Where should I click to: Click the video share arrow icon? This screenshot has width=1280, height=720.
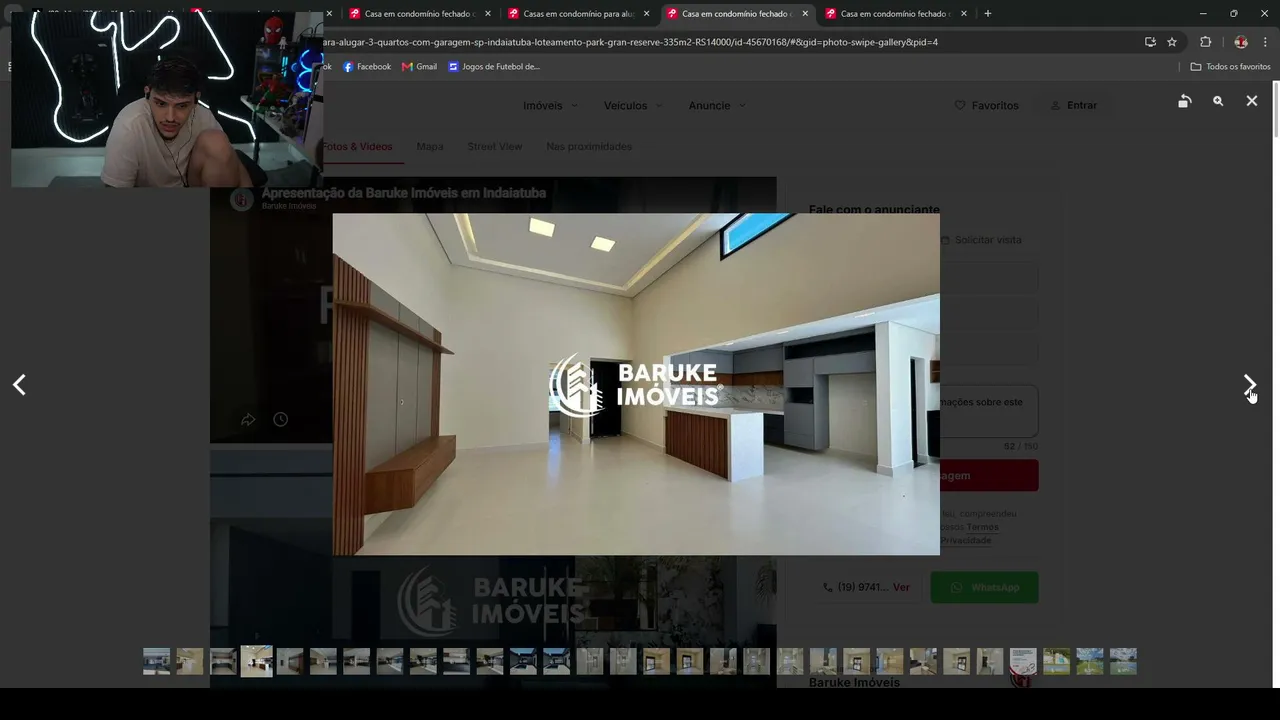248,420
